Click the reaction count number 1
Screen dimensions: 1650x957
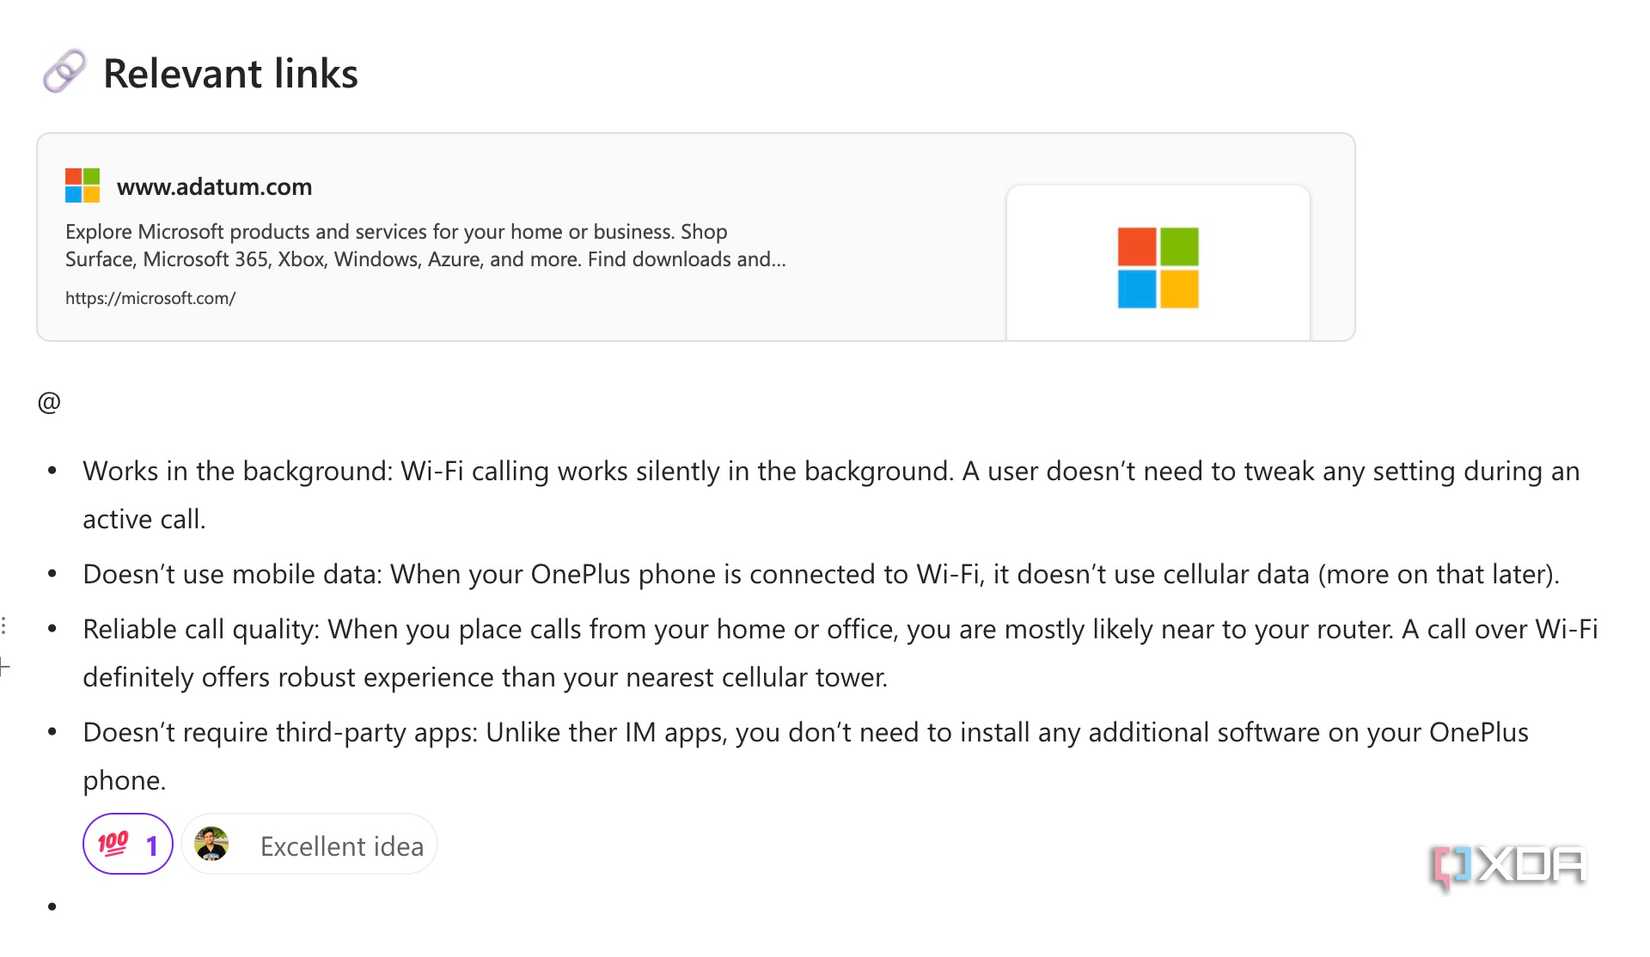152,847
